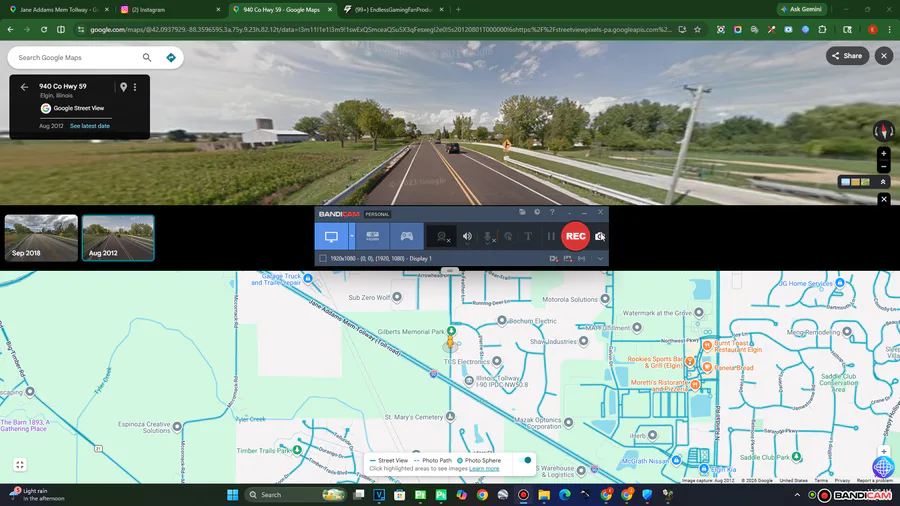900x506 pixels.
Task: Click location pin icon in street view panel
Action: [123, 87]
